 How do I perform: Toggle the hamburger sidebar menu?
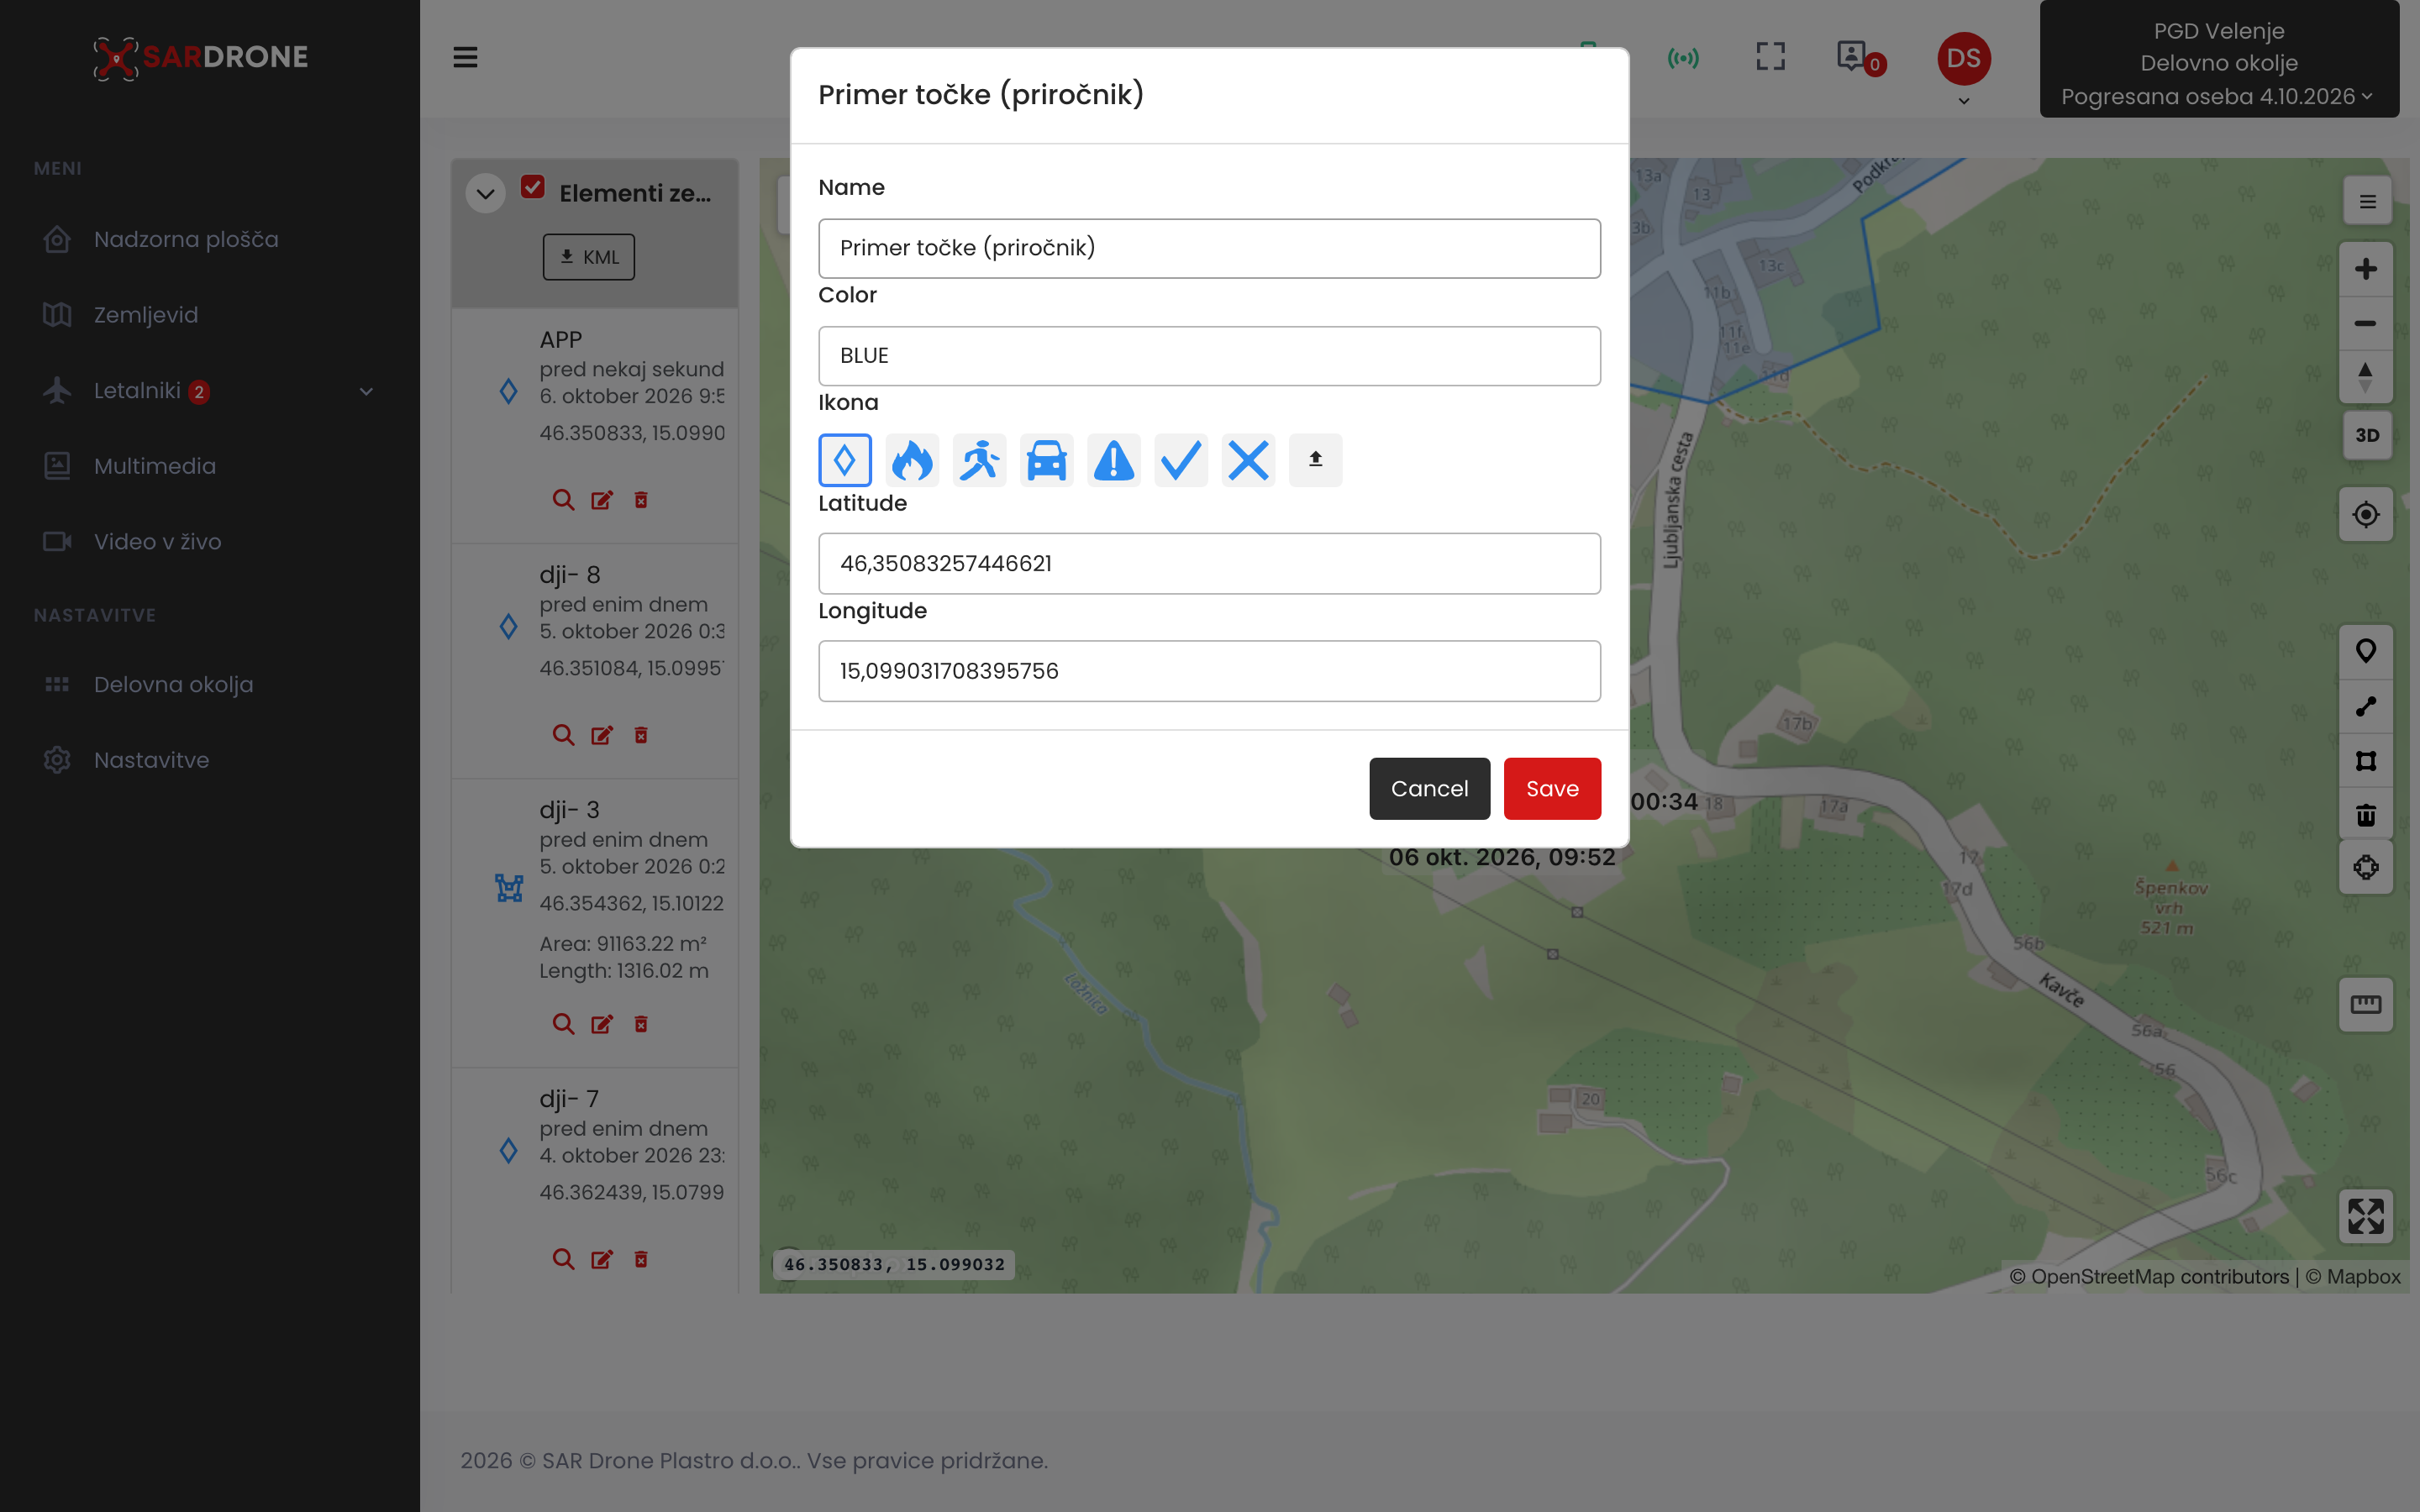(x=465, y=57)
